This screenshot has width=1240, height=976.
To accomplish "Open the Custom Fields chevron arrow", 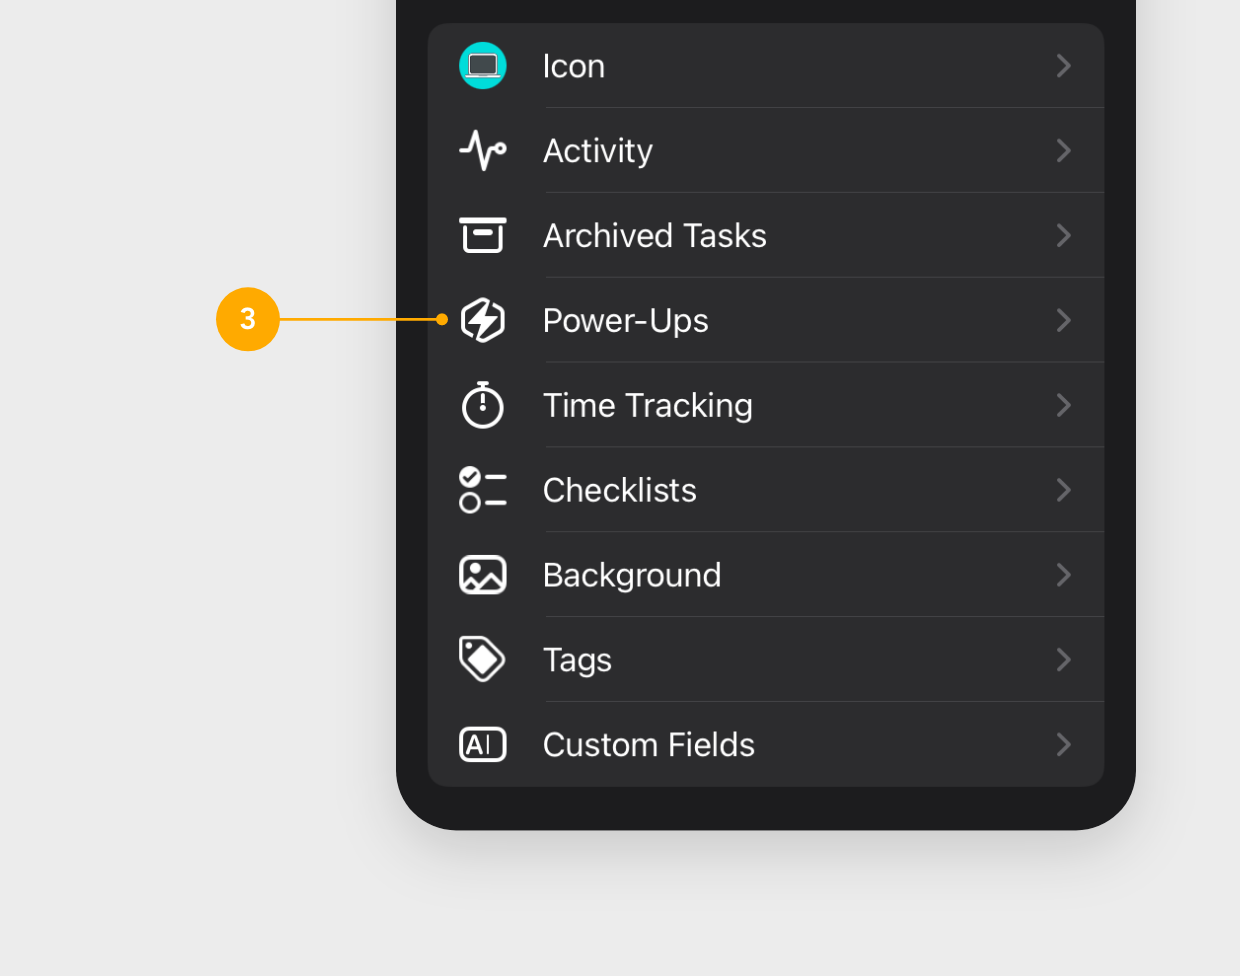I will (x=1063, y=744).
